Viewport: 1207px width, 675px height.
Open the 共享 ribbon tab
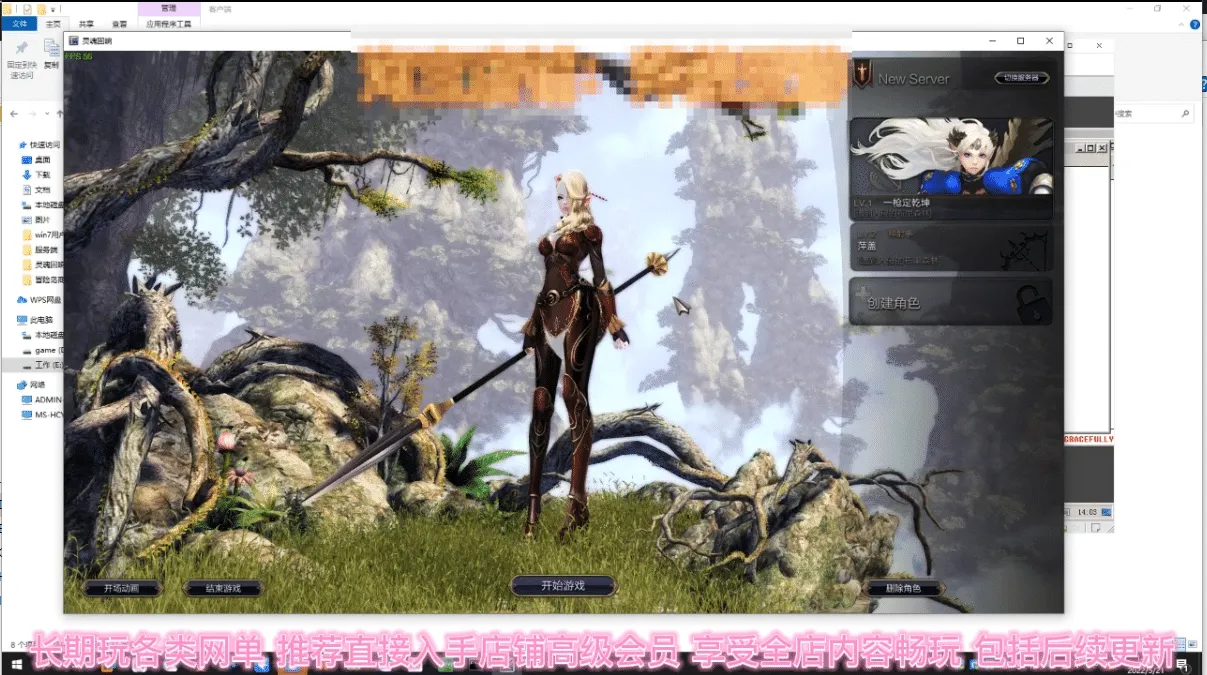pos(86,23)
